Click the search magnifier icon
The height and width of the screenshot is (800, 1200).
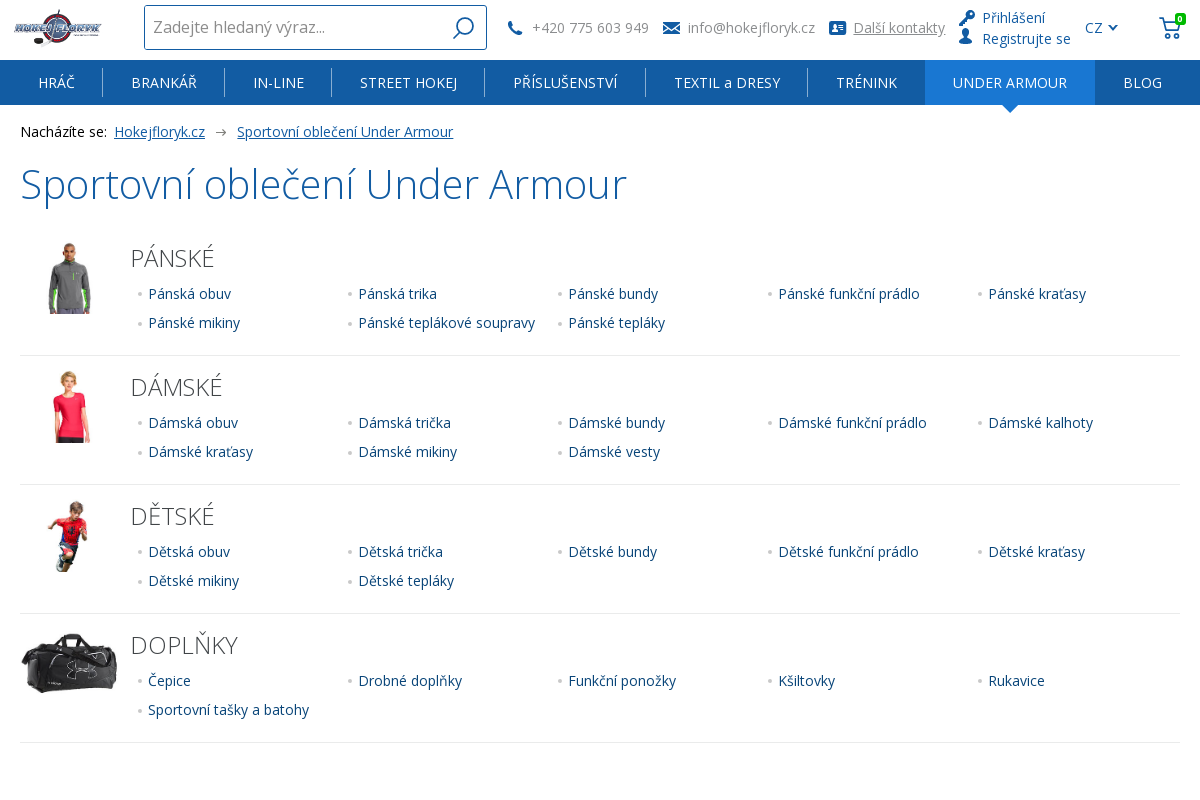click(463, 27)
